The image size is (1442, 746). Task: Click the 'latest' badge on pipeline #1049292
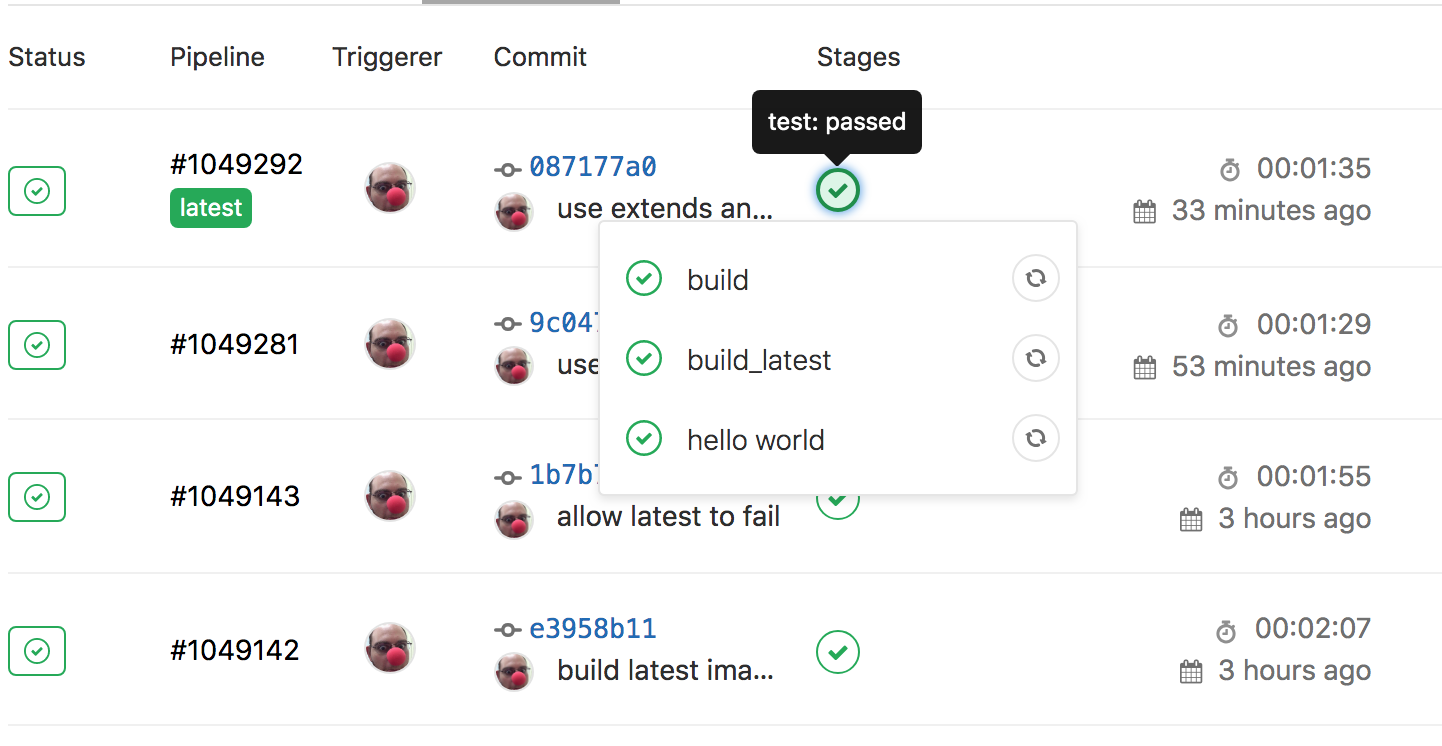click(210, 209)
